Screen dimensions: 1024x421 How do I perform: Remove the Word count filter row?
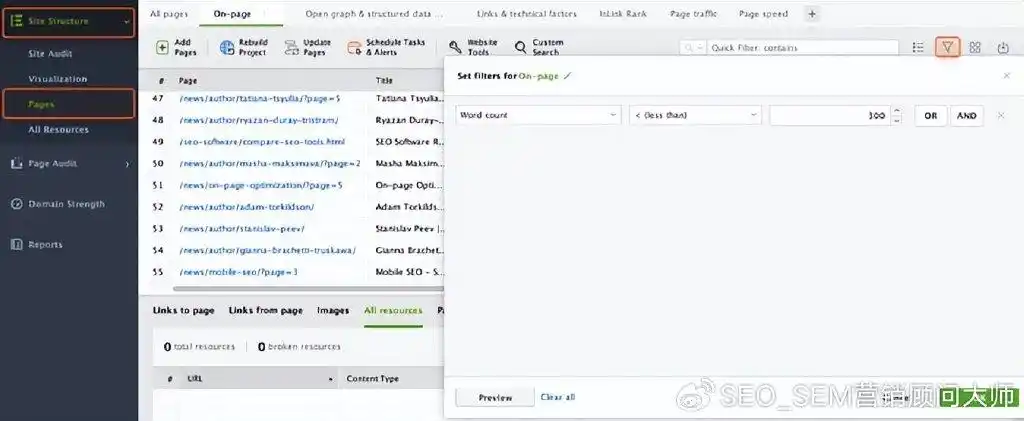[x=1001, y=116]
